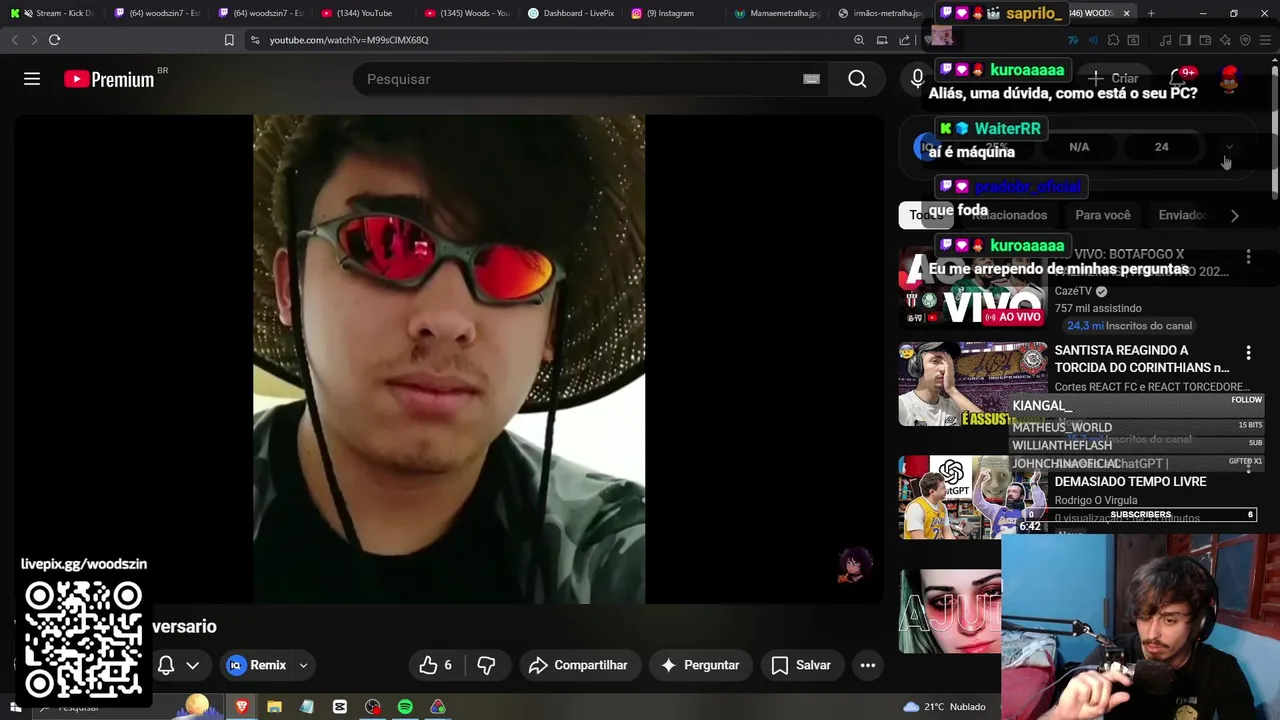Open Brave browser in the taskbar

click(x=241, y=707)
